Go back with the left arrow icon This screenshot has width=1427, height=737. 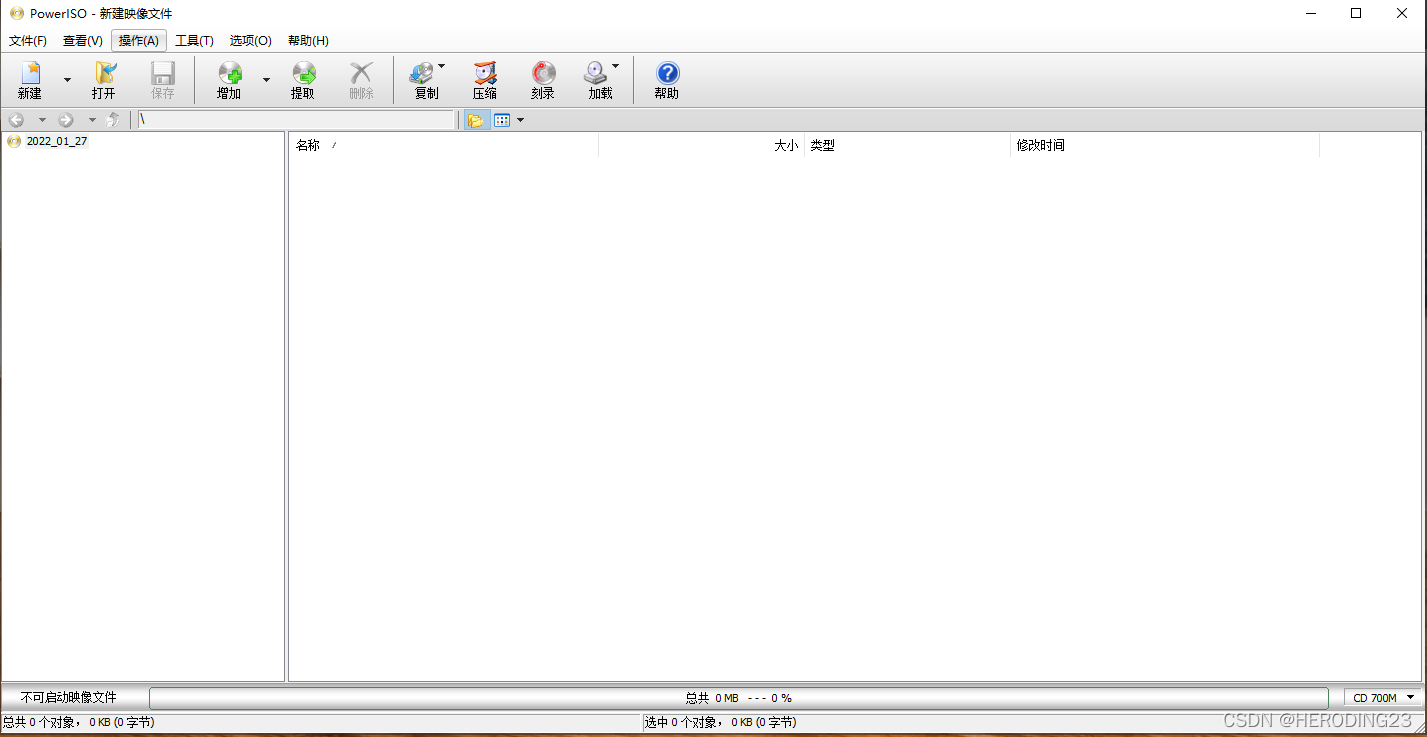click(x=16, y=120)
